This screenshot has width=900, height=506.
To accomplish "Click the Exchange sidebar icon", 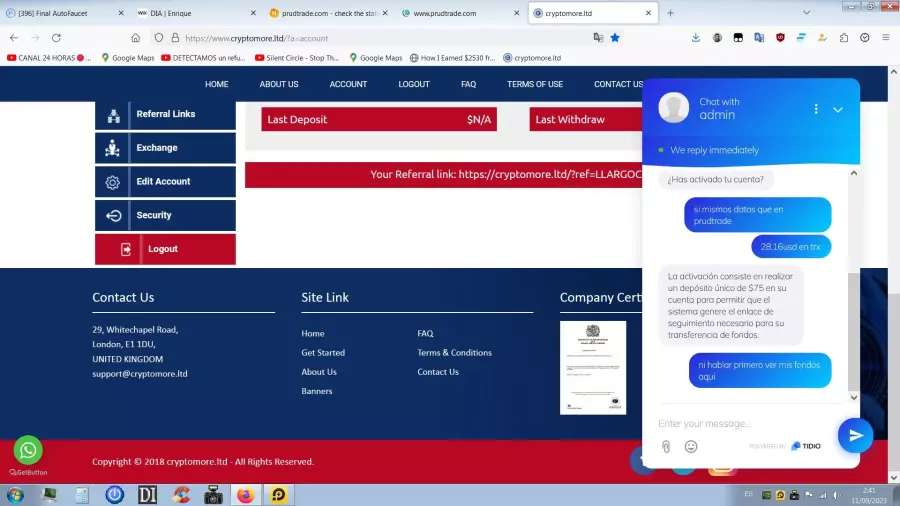I will [113, 148].
